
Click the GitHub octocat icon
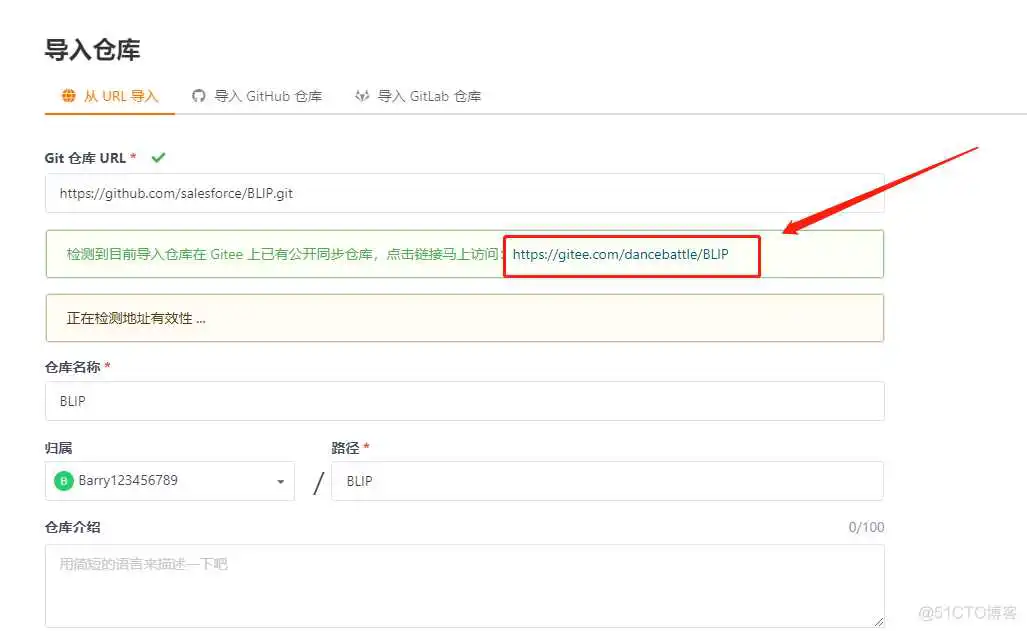(x=198, y=96)
